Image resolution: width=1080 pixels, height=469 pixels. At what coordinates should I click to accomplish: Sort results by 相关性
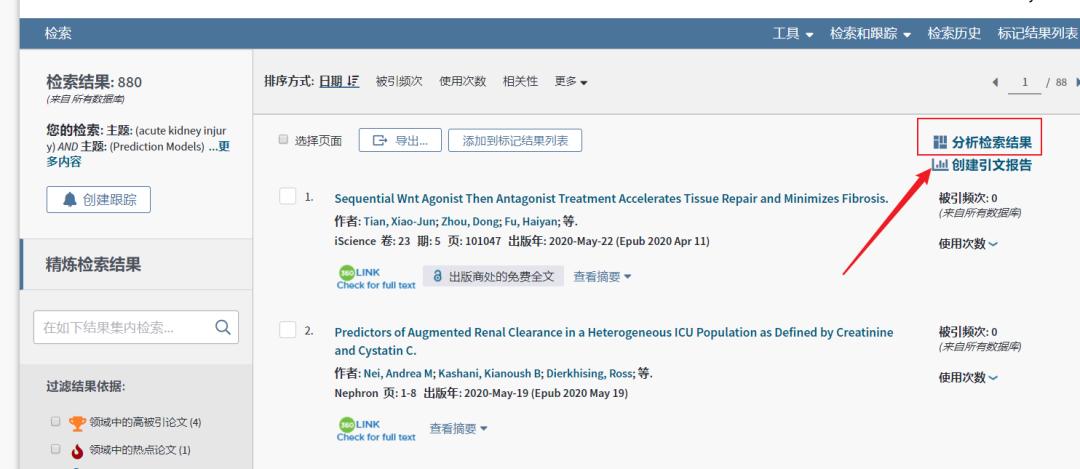coord(520,81)
